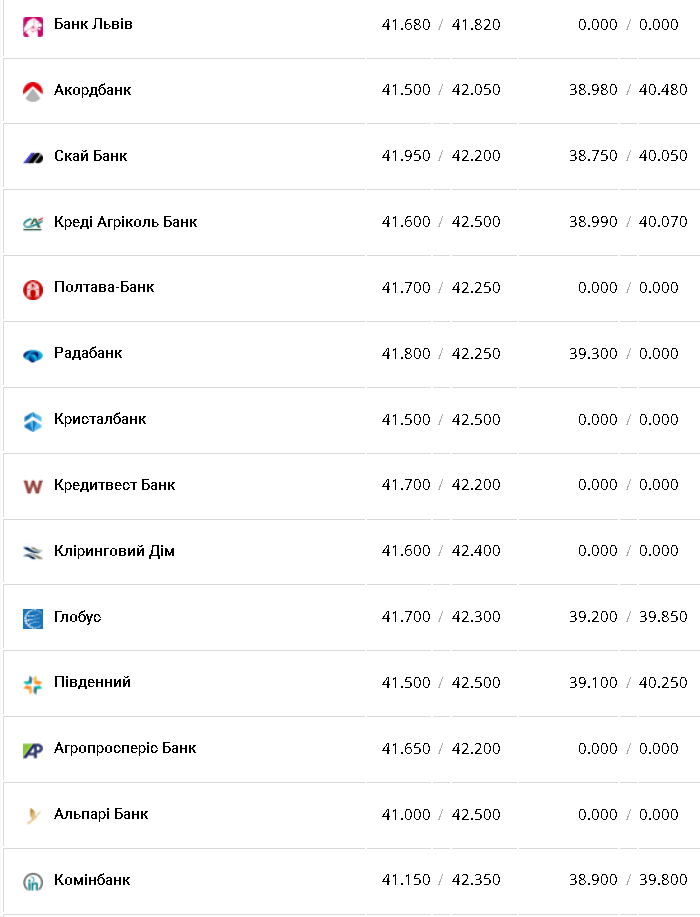Click the Радабанк blue logo icon
Screen dimensions: 700x917
tap(33, 355)
